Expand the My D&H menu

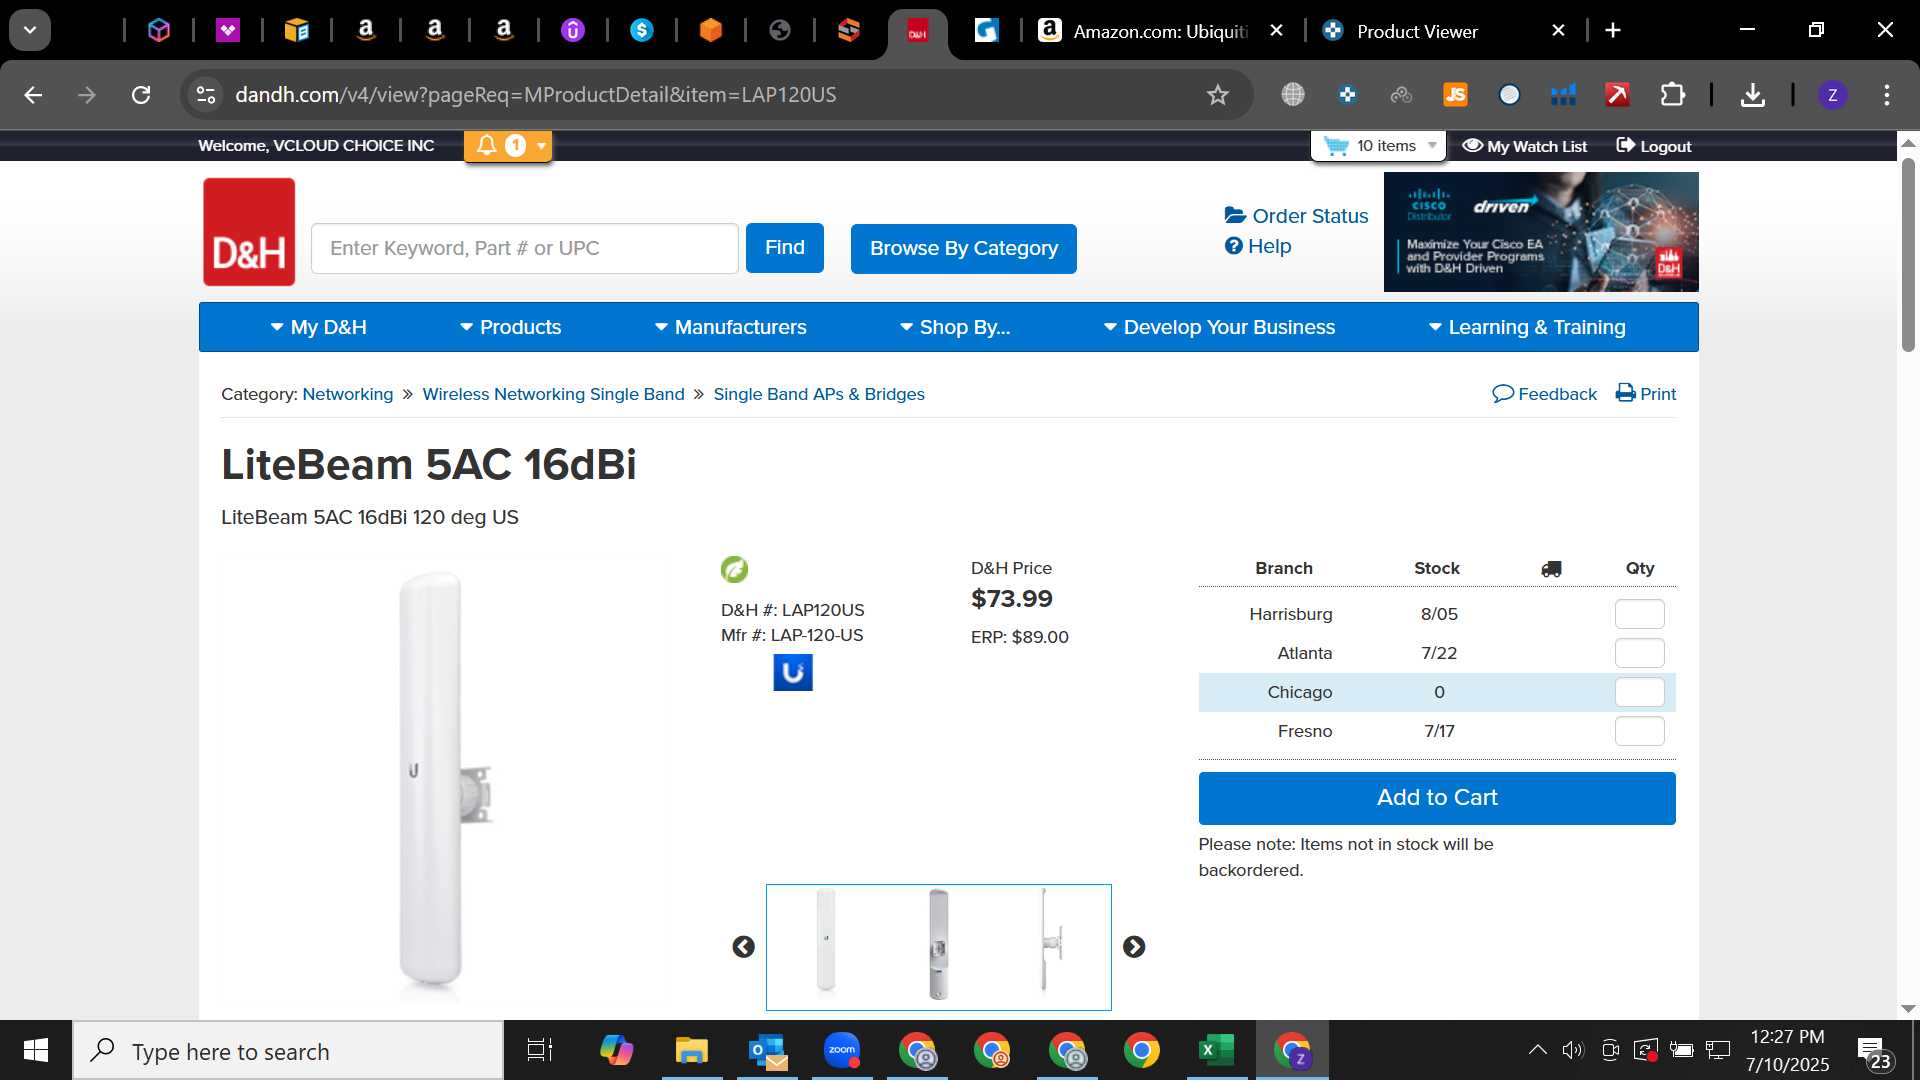click(x=319, y=327)
